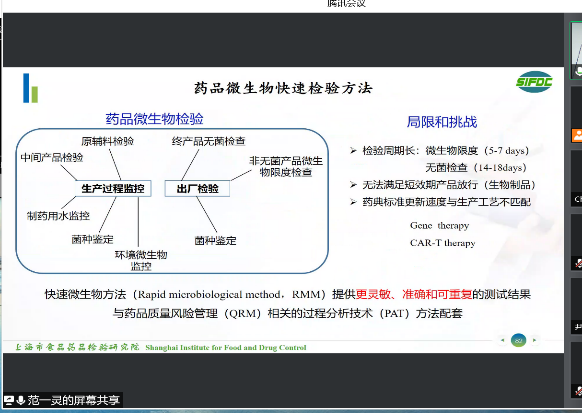Viewport: 582px width, 413px height.
Task: Select the 出厂检验 box in the diagram
Action: [197, 189]
